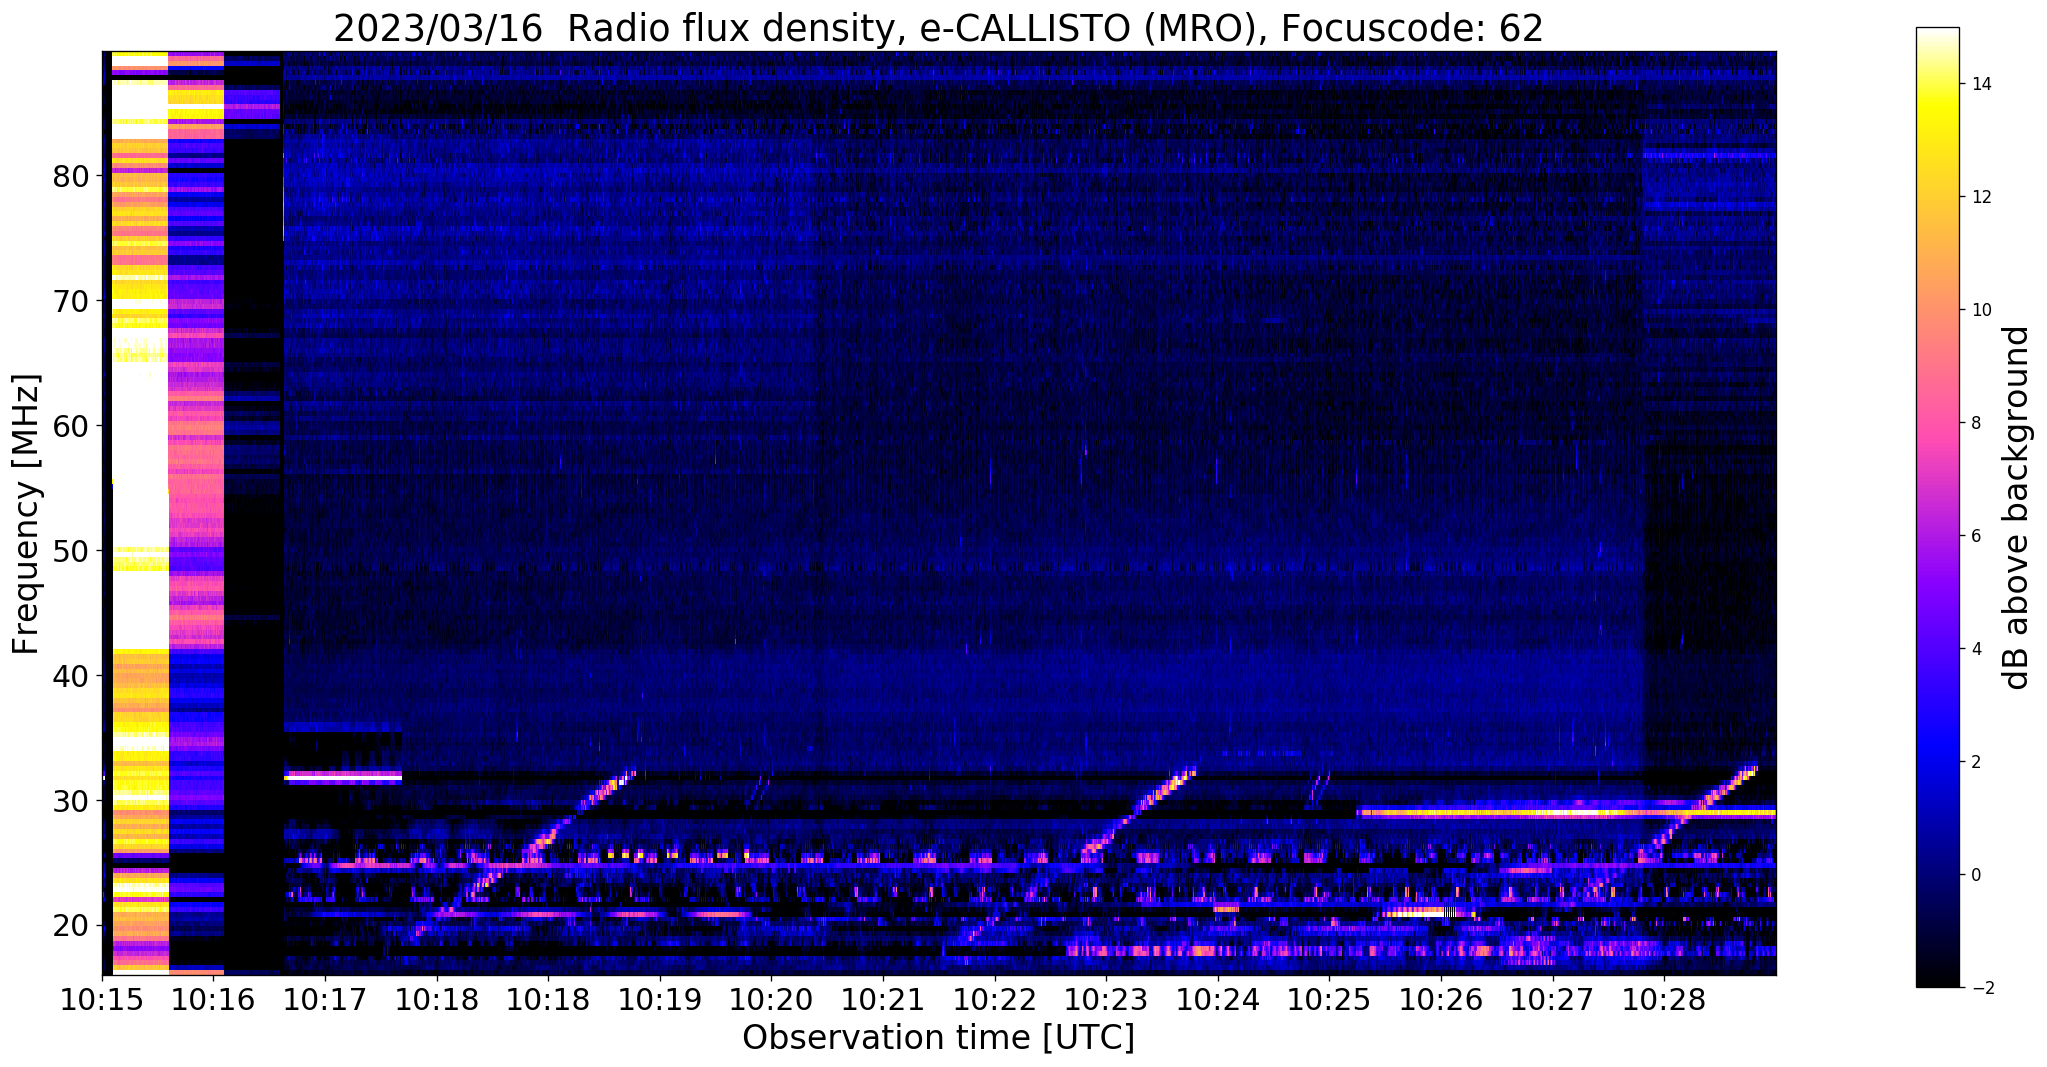Click the 10:15 time tick label
The width and height of the screenshot is (2047, 1067).
coord(102,1000)
